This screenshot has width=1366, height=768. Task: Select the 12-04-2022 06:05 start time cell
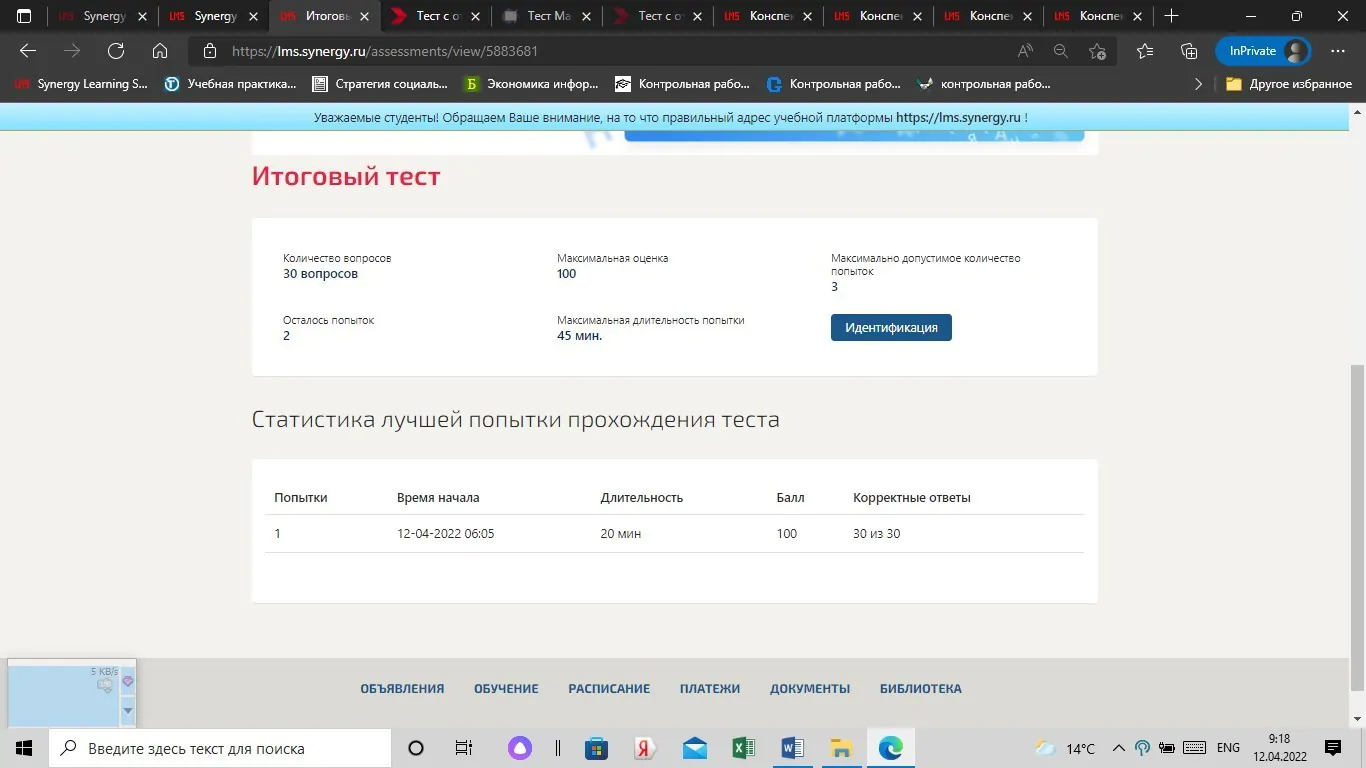click(445, 534)
